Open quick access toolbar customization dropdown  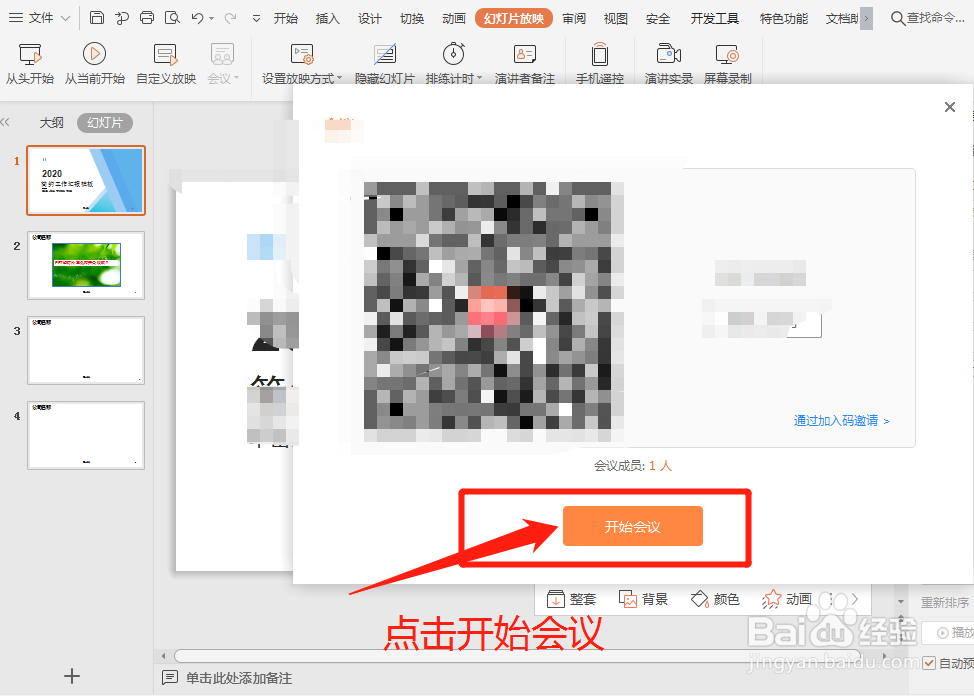pyautogui.click(x=256, y=19)
